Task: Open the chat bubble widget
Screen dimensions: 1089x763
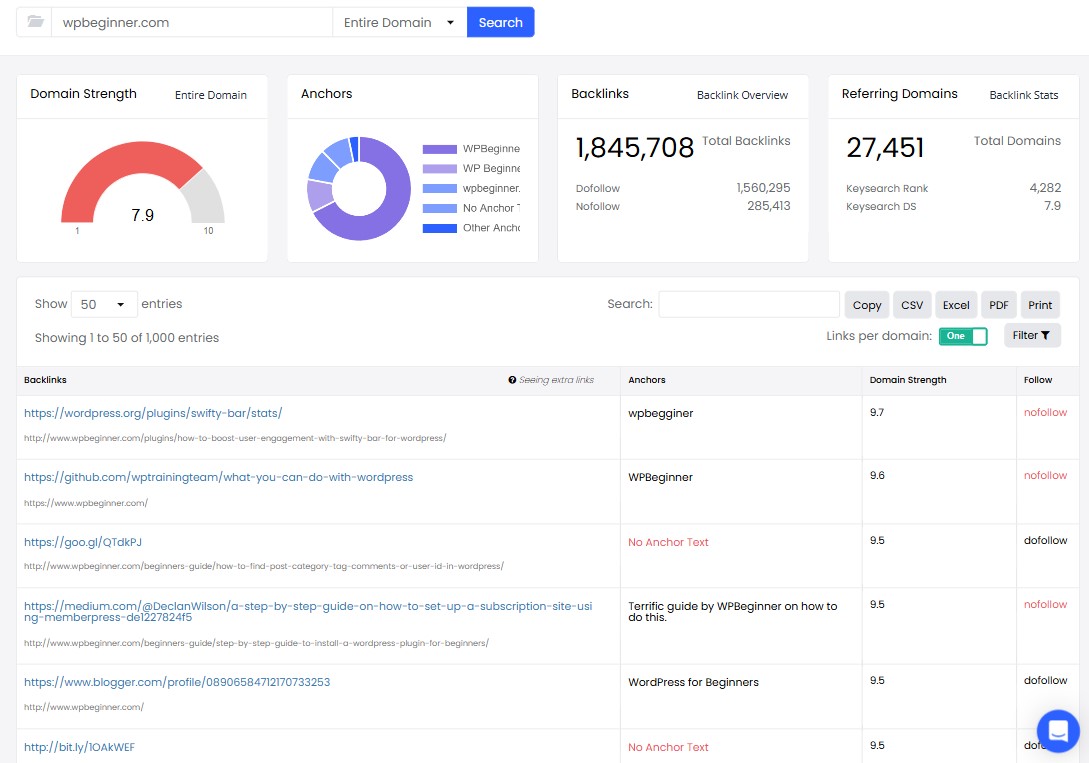Action: pyautogui.click(x=1058, y=730)
